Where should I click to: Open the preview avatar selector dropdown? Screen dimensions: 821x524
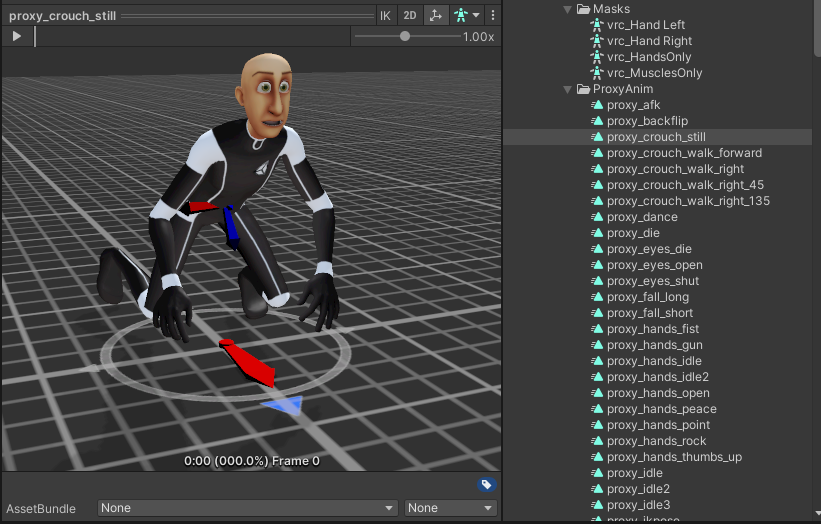467,16
